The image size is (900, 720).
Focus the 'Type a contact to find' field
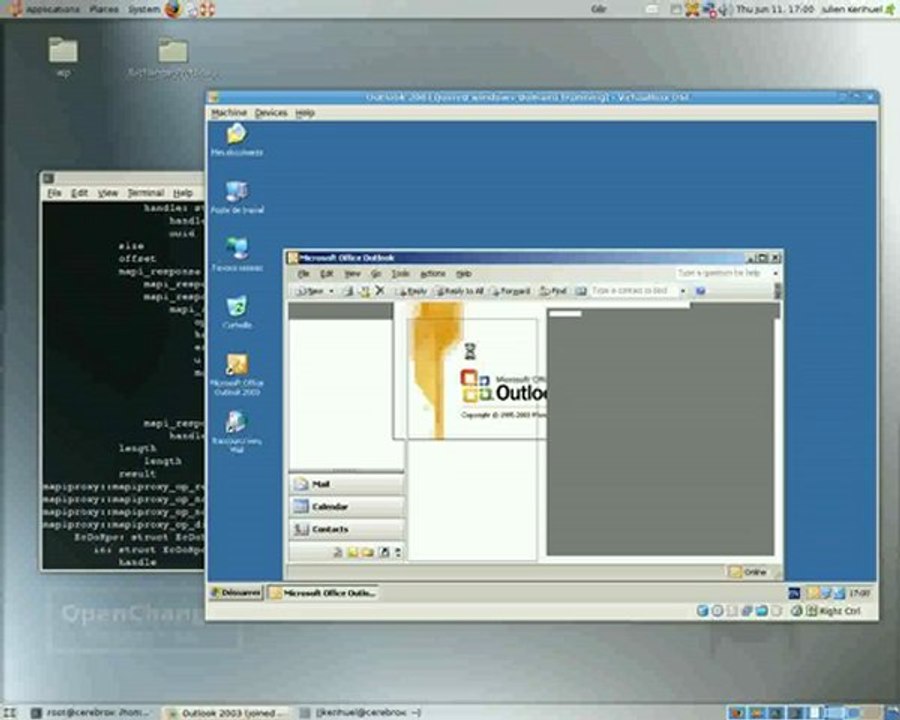[x=634, y=291]
